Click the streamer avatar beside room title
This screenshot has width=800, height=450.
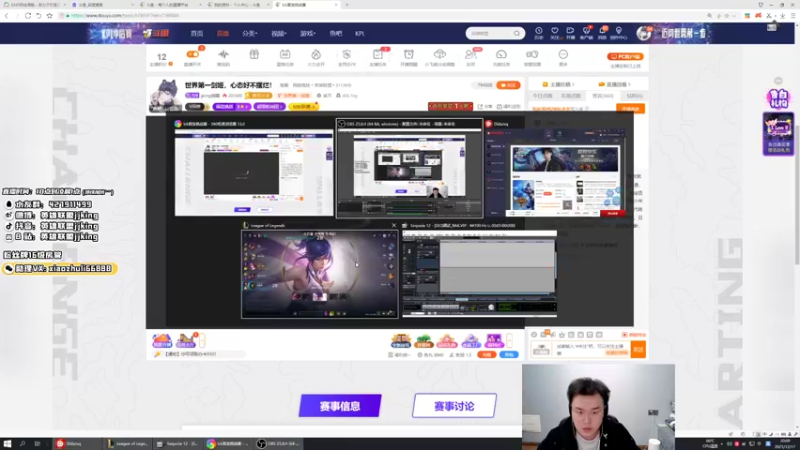[x=165, y=94]
